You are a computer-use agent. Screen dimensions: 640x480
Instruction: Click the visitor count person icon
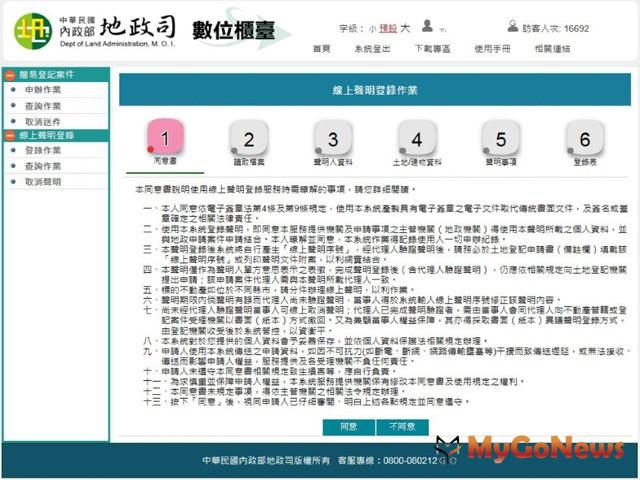pyautogui.click(x=512, y=26)
